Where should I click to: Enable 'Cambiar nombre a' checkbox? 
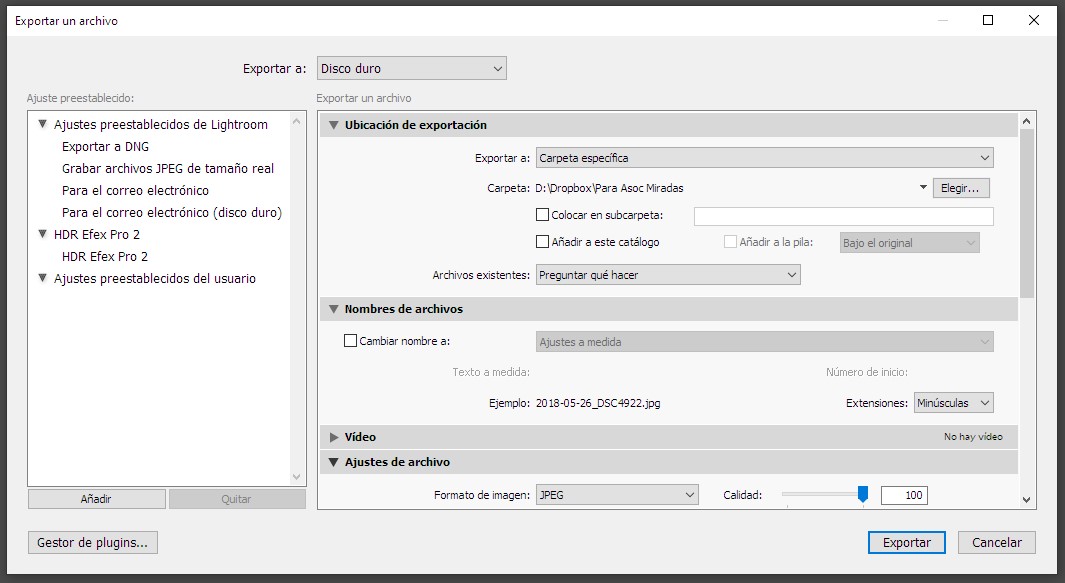(x=350, y=341)
